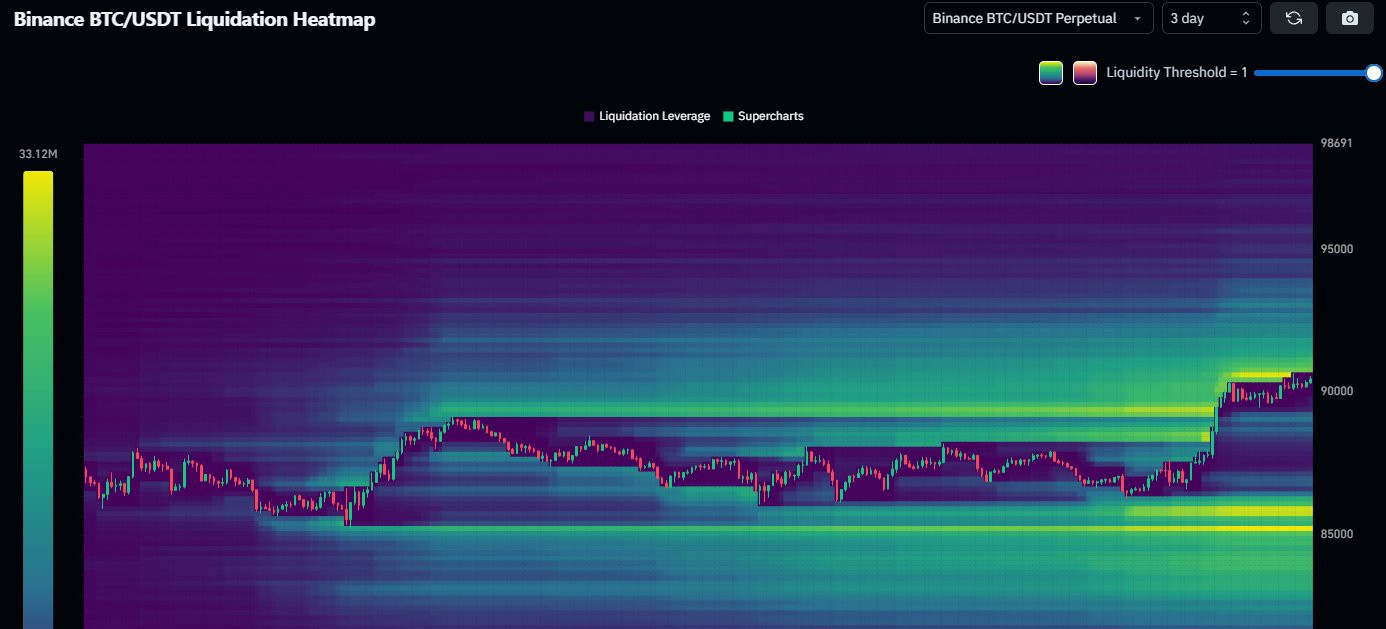Select the green-purple viridis gradient icon
The image size is (1386, 629).
click(x=1050, y=72)
